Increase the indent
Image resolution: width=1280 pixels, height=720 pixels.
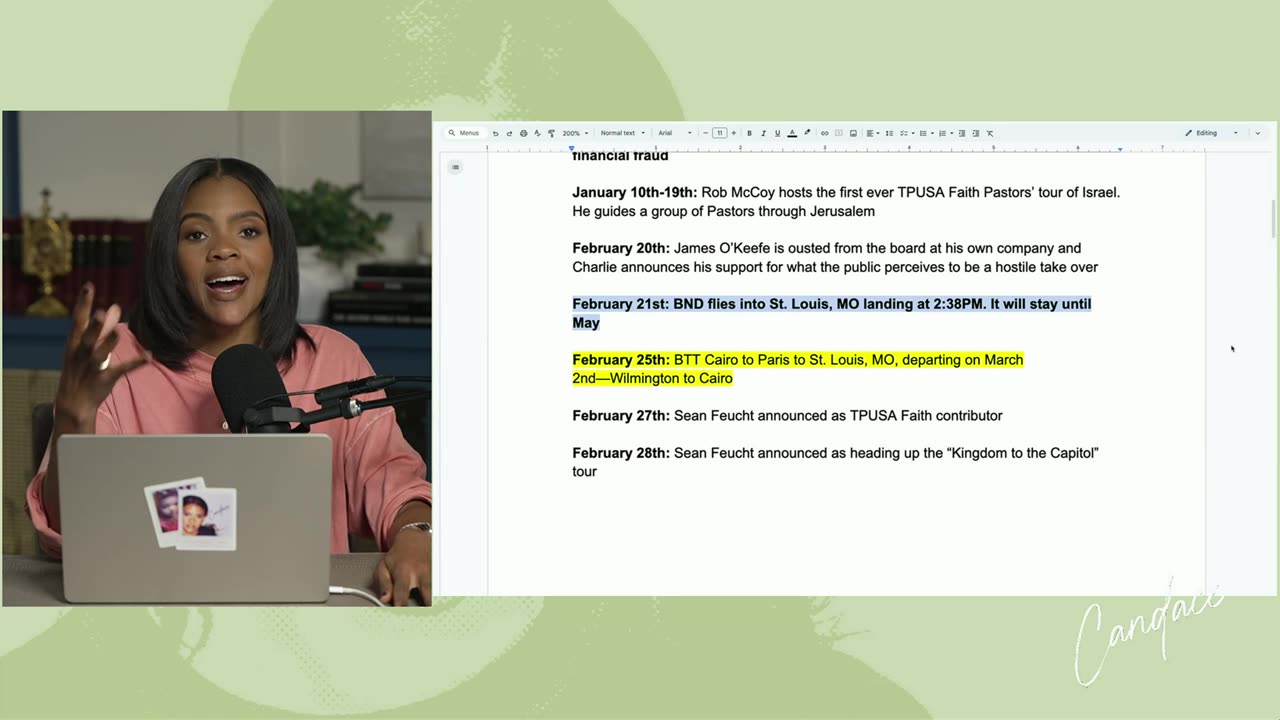coord(976,133)
